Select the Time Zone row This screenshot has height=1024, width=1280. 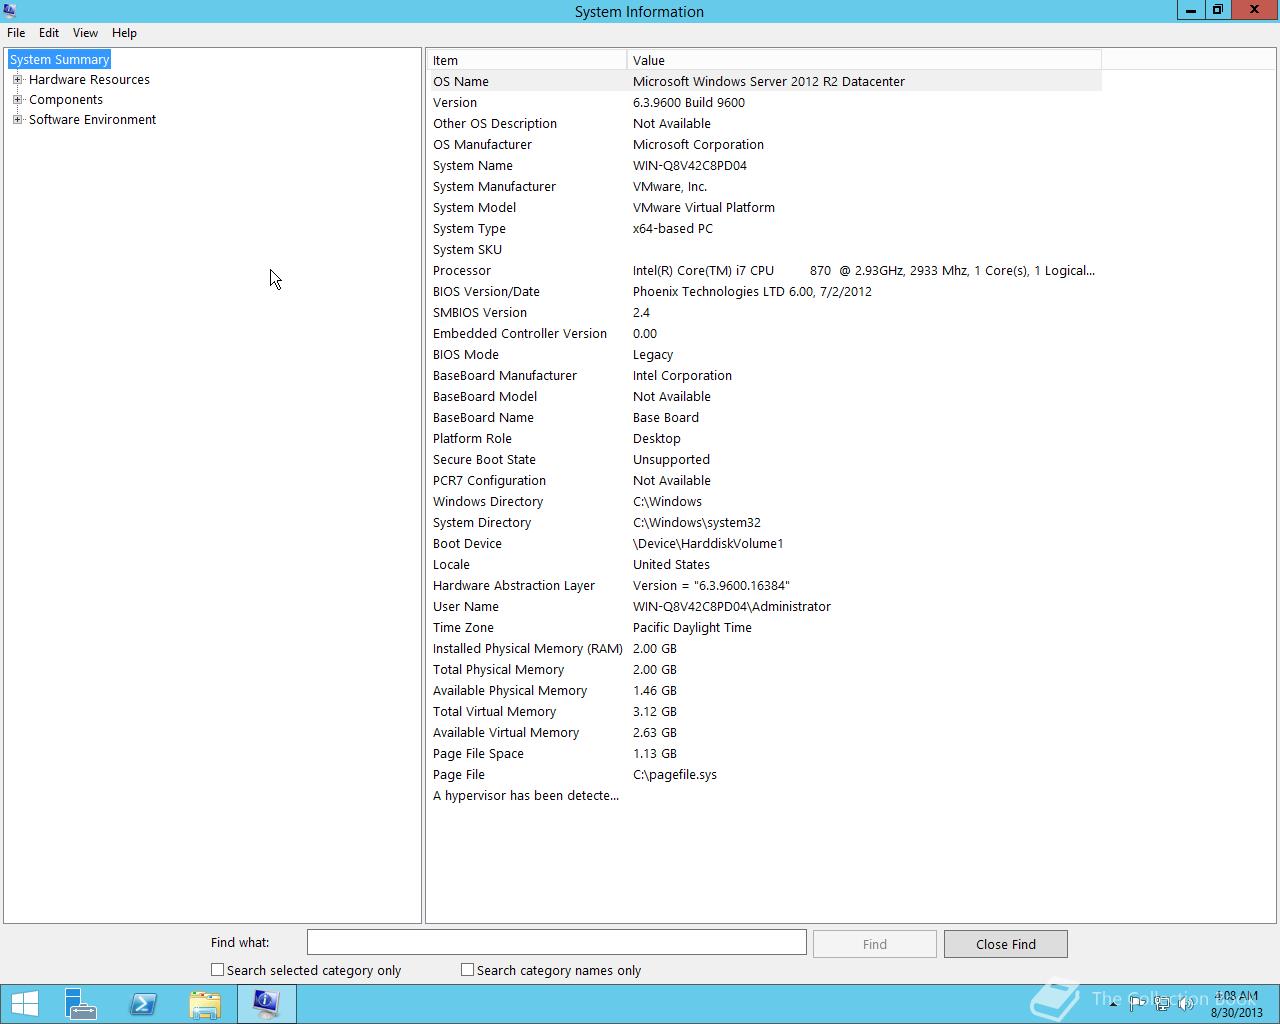pyautogui.click(x=765, y=627)
